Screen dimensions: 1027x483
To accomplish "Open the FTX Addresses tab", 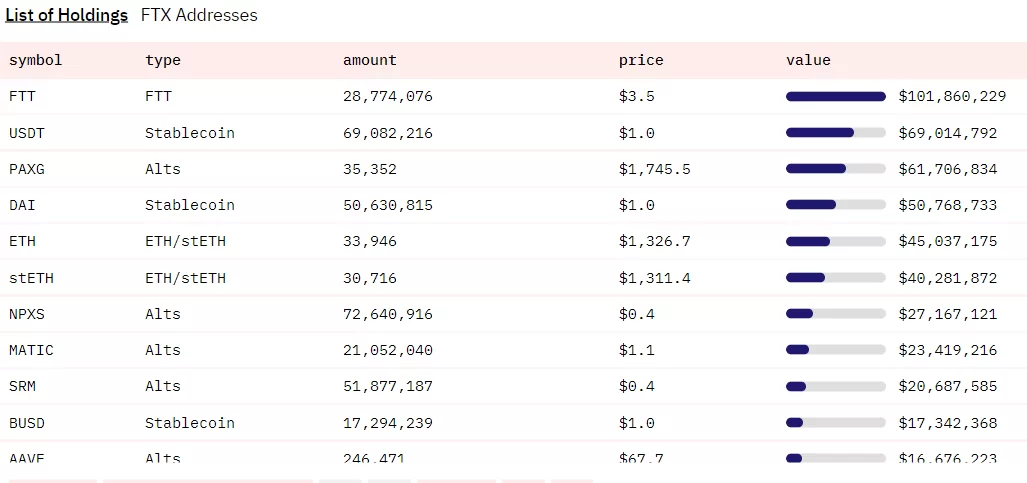I will pyautogui.click(x=199, y=15).
